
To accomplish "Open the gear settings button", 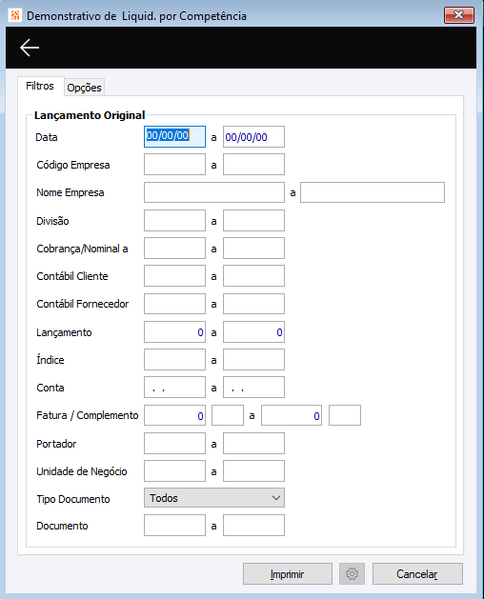I will (352, 574).
